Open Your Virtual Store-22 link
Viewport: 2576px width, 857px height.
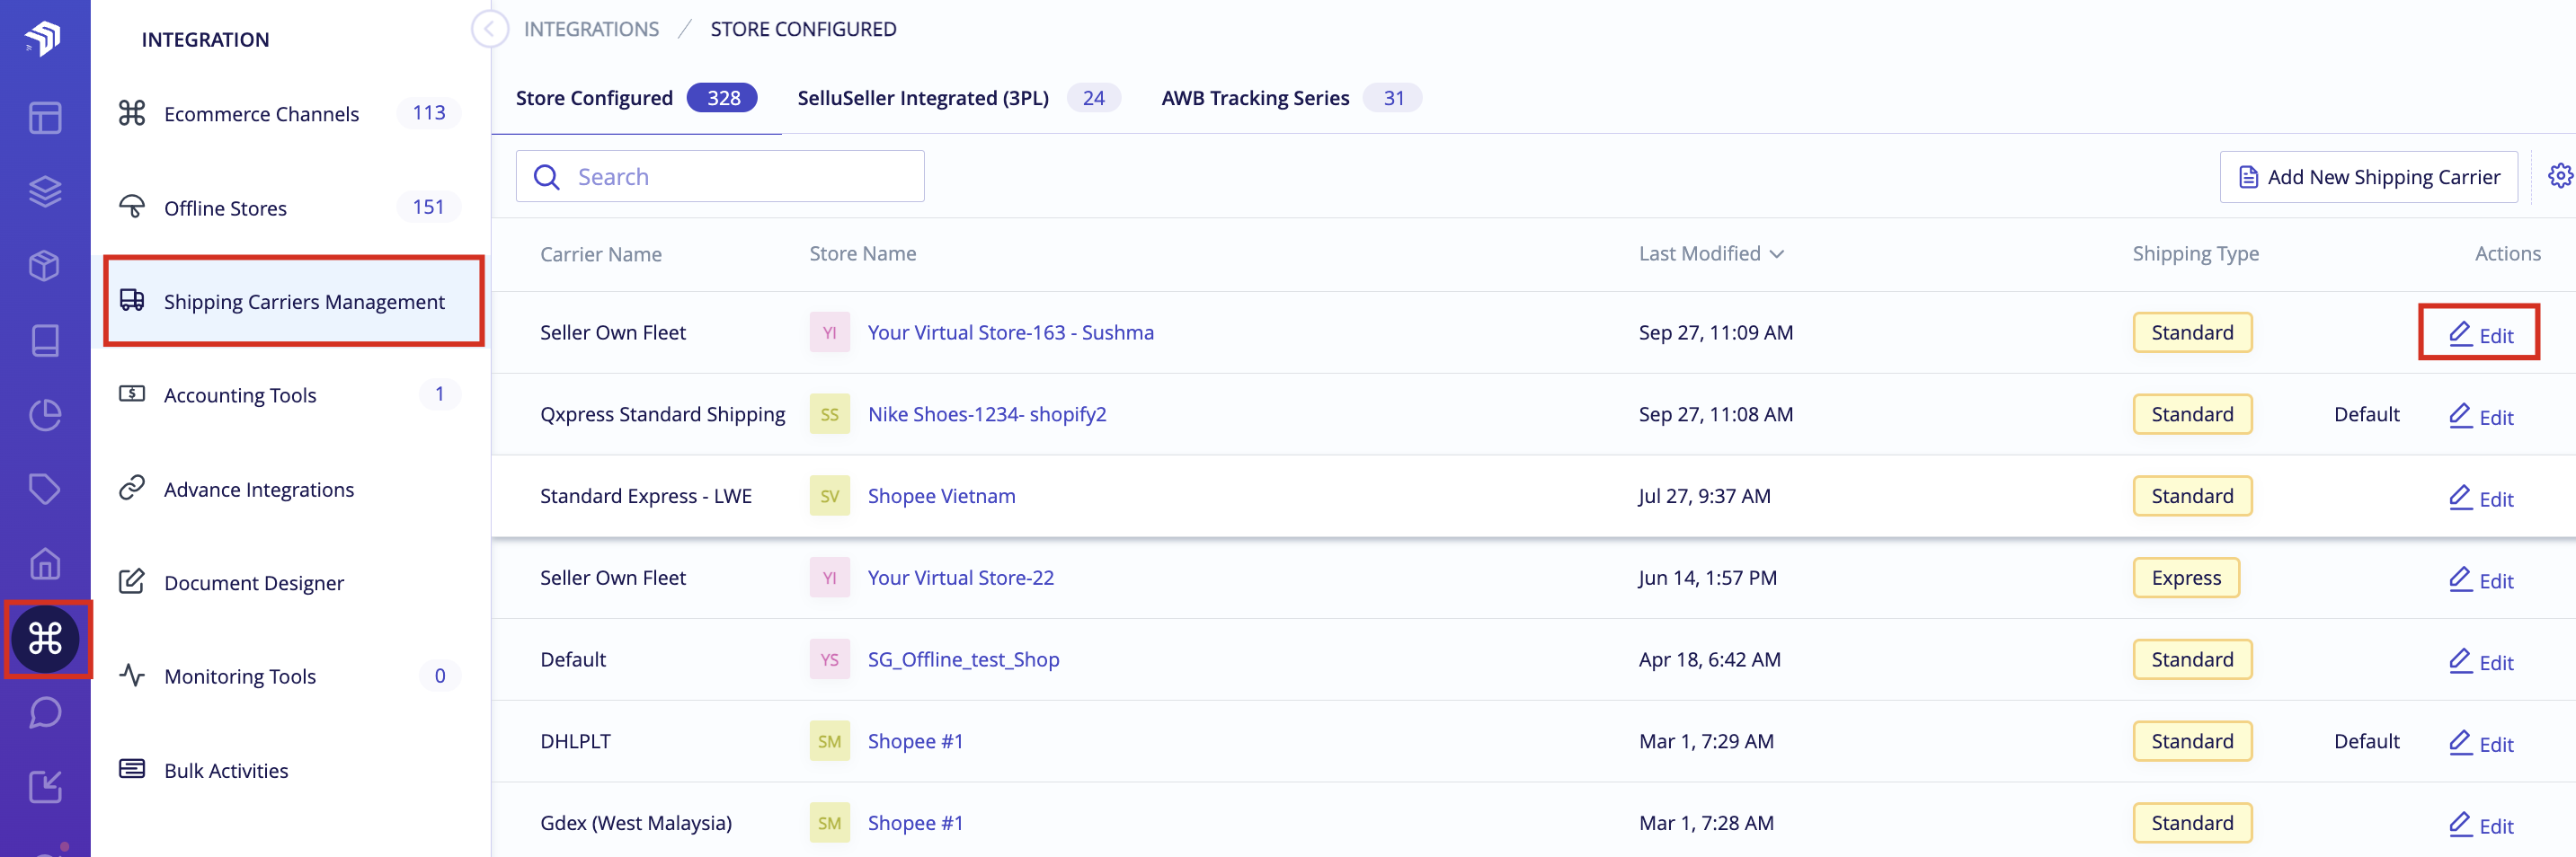point(960,578)
